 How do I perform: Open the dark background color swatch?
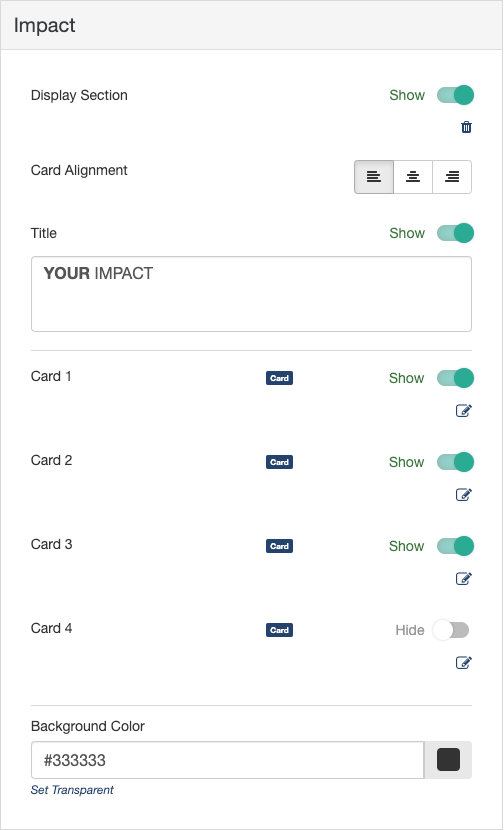point(448,760)
